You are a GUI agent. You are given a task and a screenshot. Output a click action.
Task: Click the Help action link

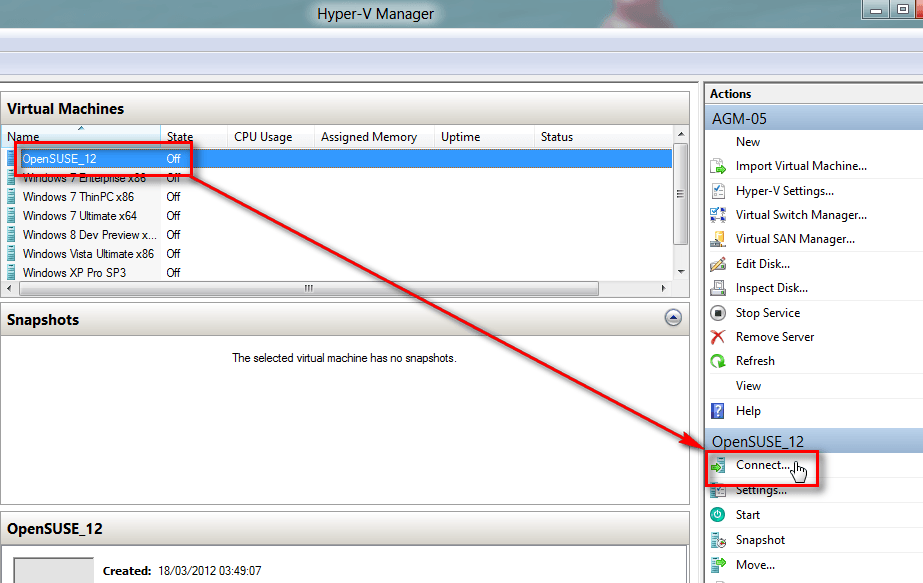point(748,411)
